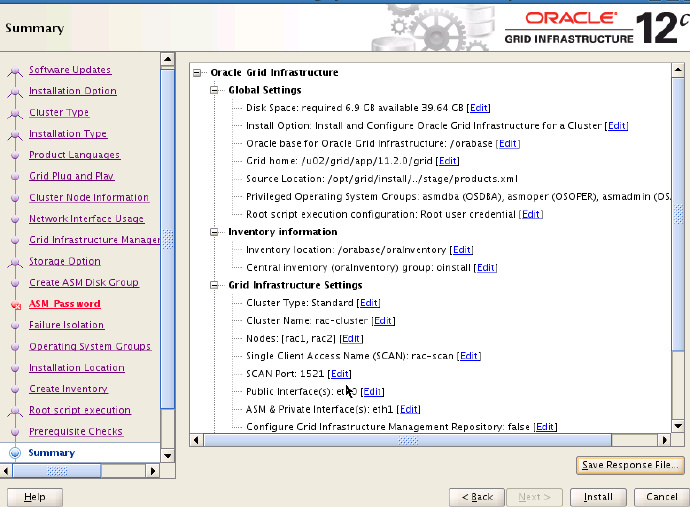Click the summary tree scroll-up arrow
The image size is (690, 507).
pos(678,70)
